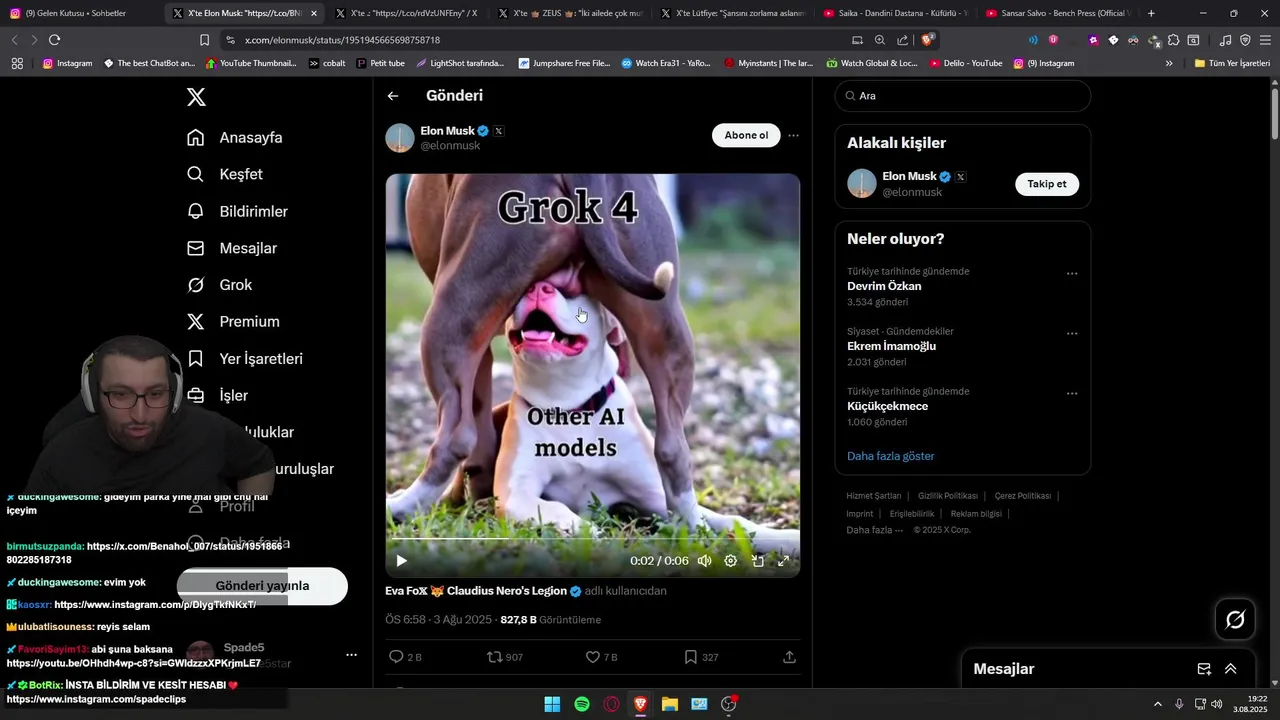
Task: Open Premium page in sidebar
Action: tap(234, 321)
